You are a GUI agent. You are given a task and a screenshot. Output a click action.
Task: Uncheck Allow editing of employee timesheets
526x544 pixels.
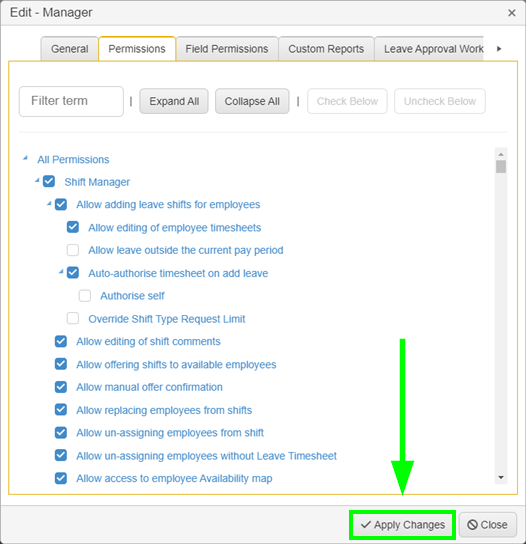pos(73,227)
